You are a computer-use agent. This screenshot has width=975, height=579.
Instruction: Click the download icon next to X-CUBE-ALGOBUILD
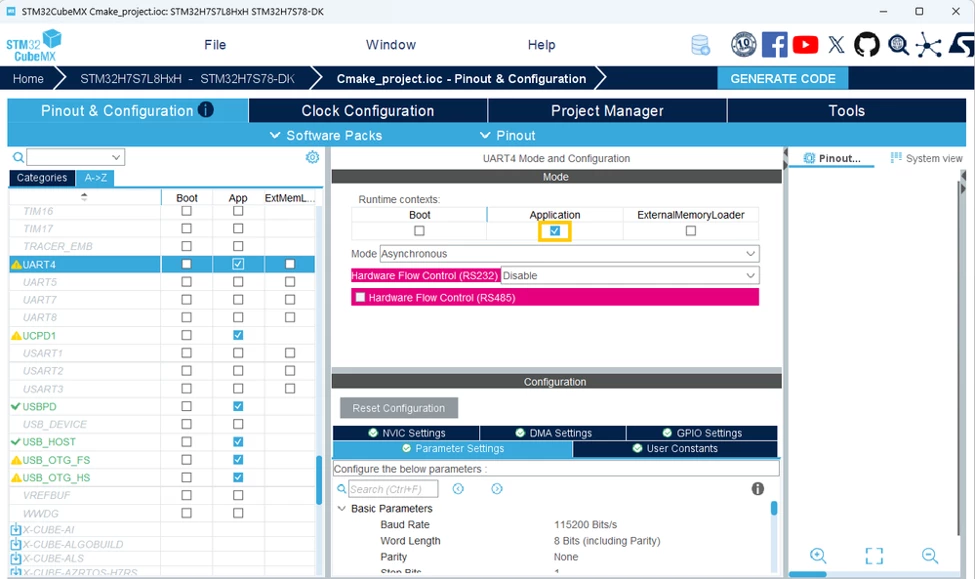click(x=16, y=544)
